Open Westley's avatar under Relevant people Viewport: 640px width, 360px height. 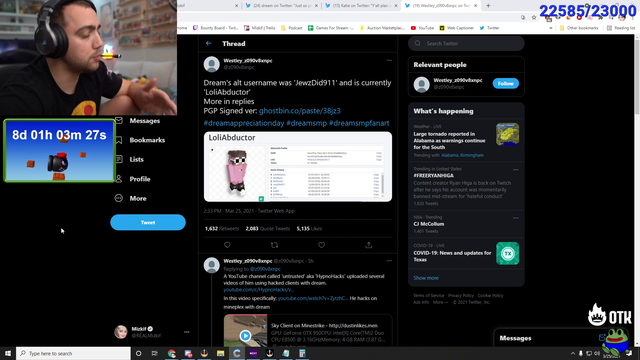[421, 84]
